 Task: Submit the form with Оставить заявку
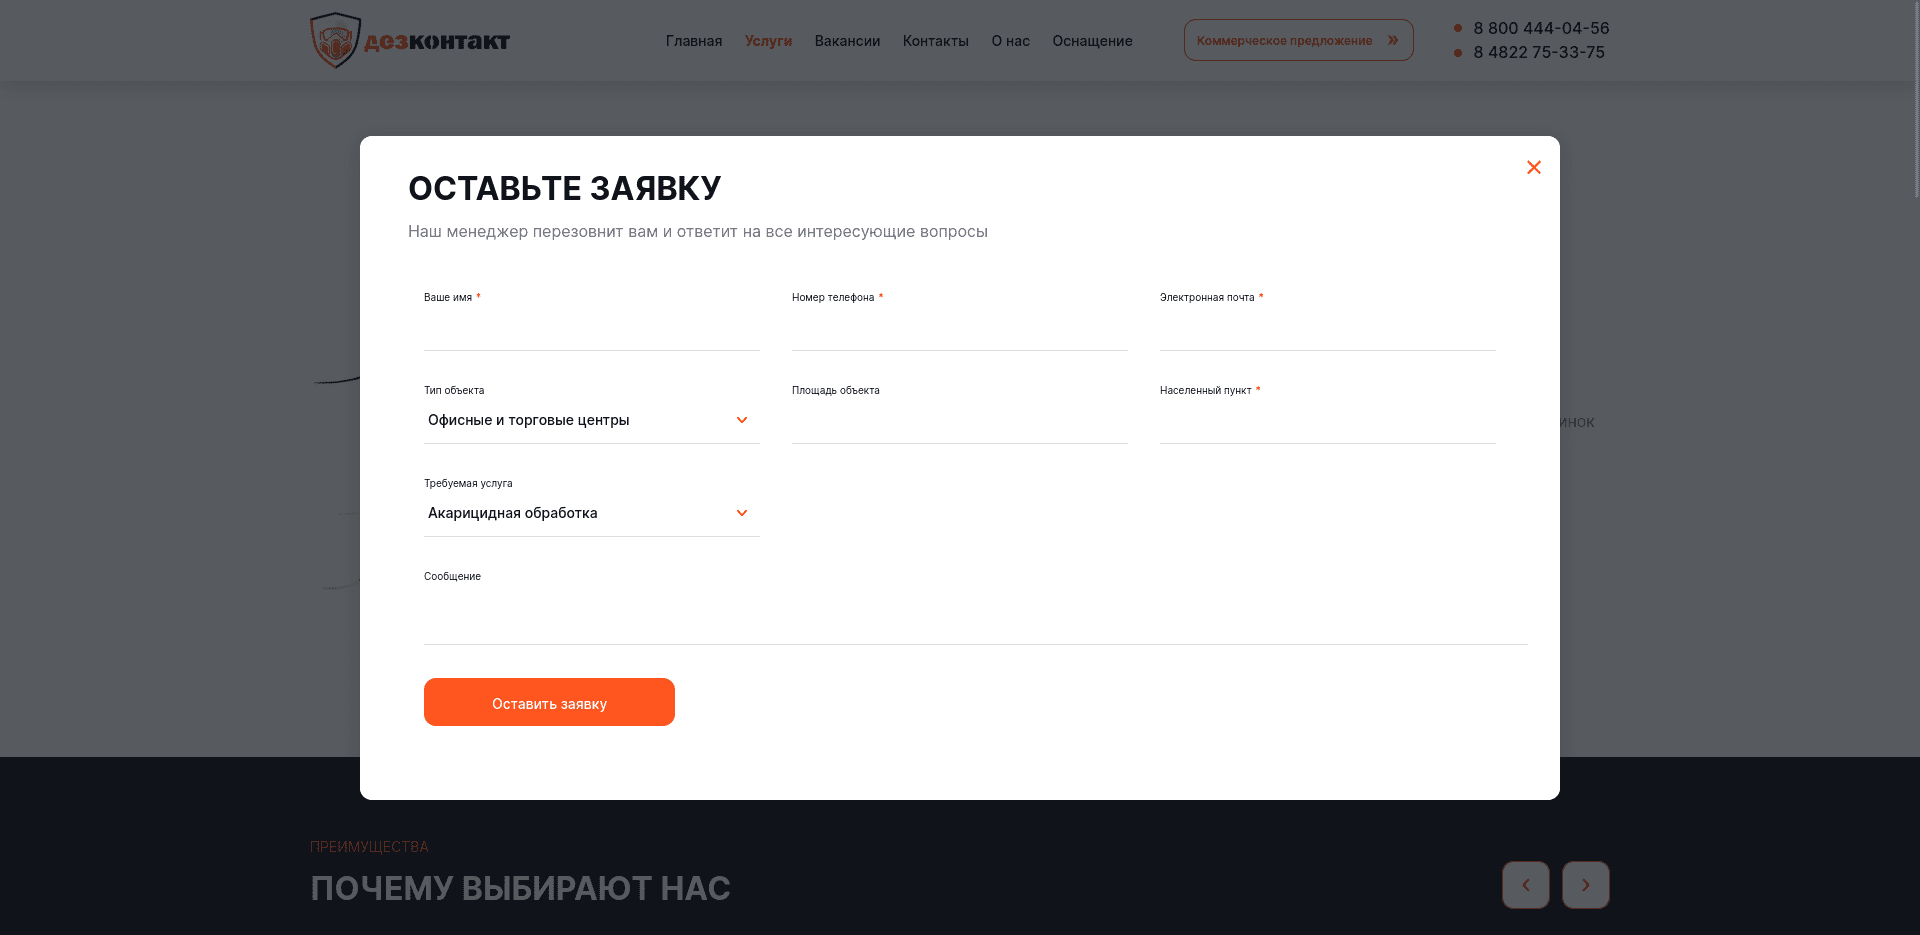549,702
